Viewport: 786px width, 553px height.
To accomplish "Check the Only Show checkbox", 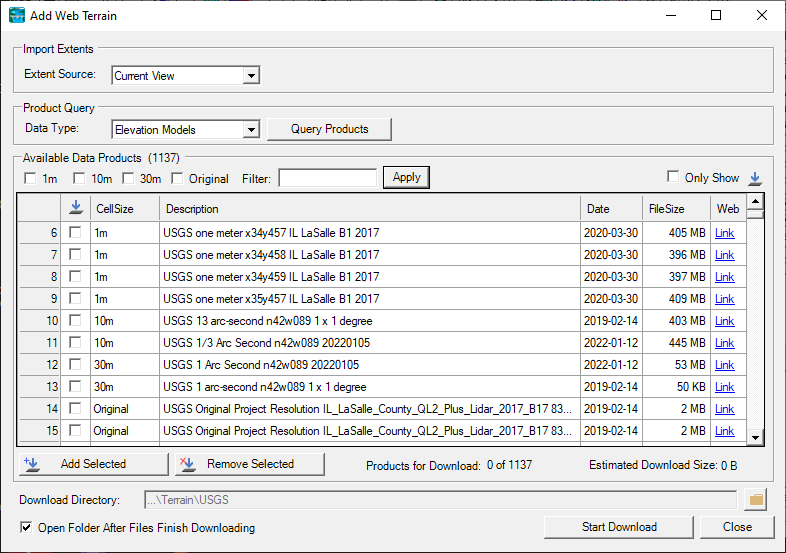I will coord(673,177).
